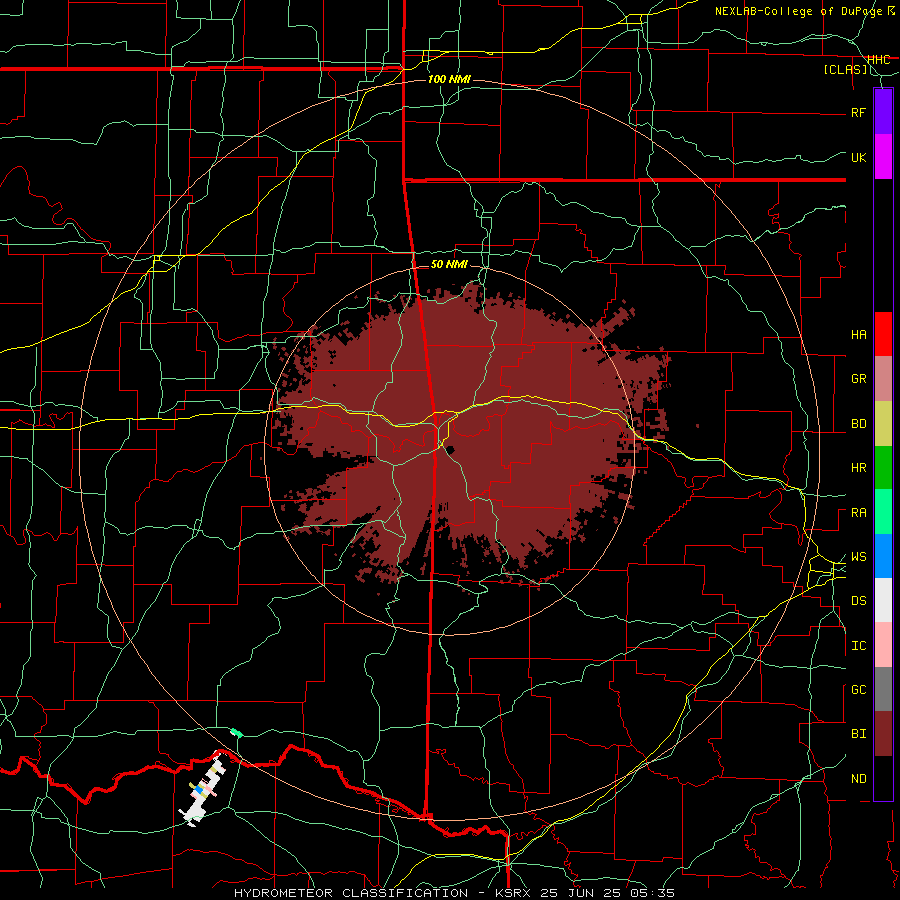Click the 50 NMI range ring label
This screenshot has width=900, height=900.
tap(449, 264)
